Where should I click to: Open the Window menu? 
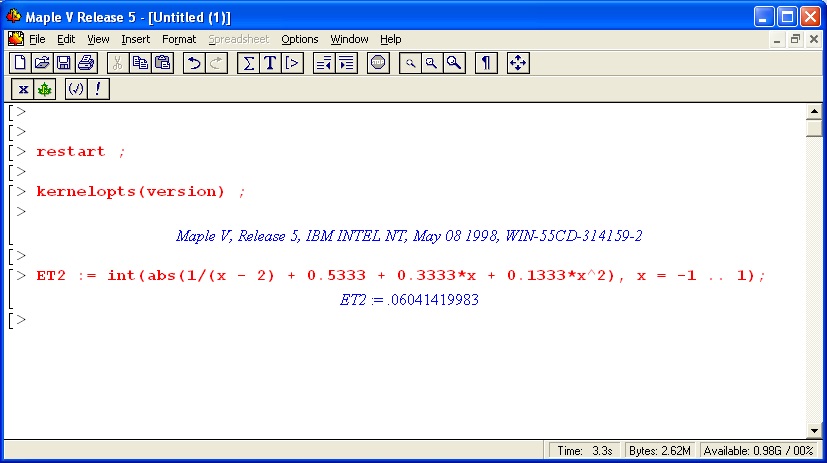349,39
